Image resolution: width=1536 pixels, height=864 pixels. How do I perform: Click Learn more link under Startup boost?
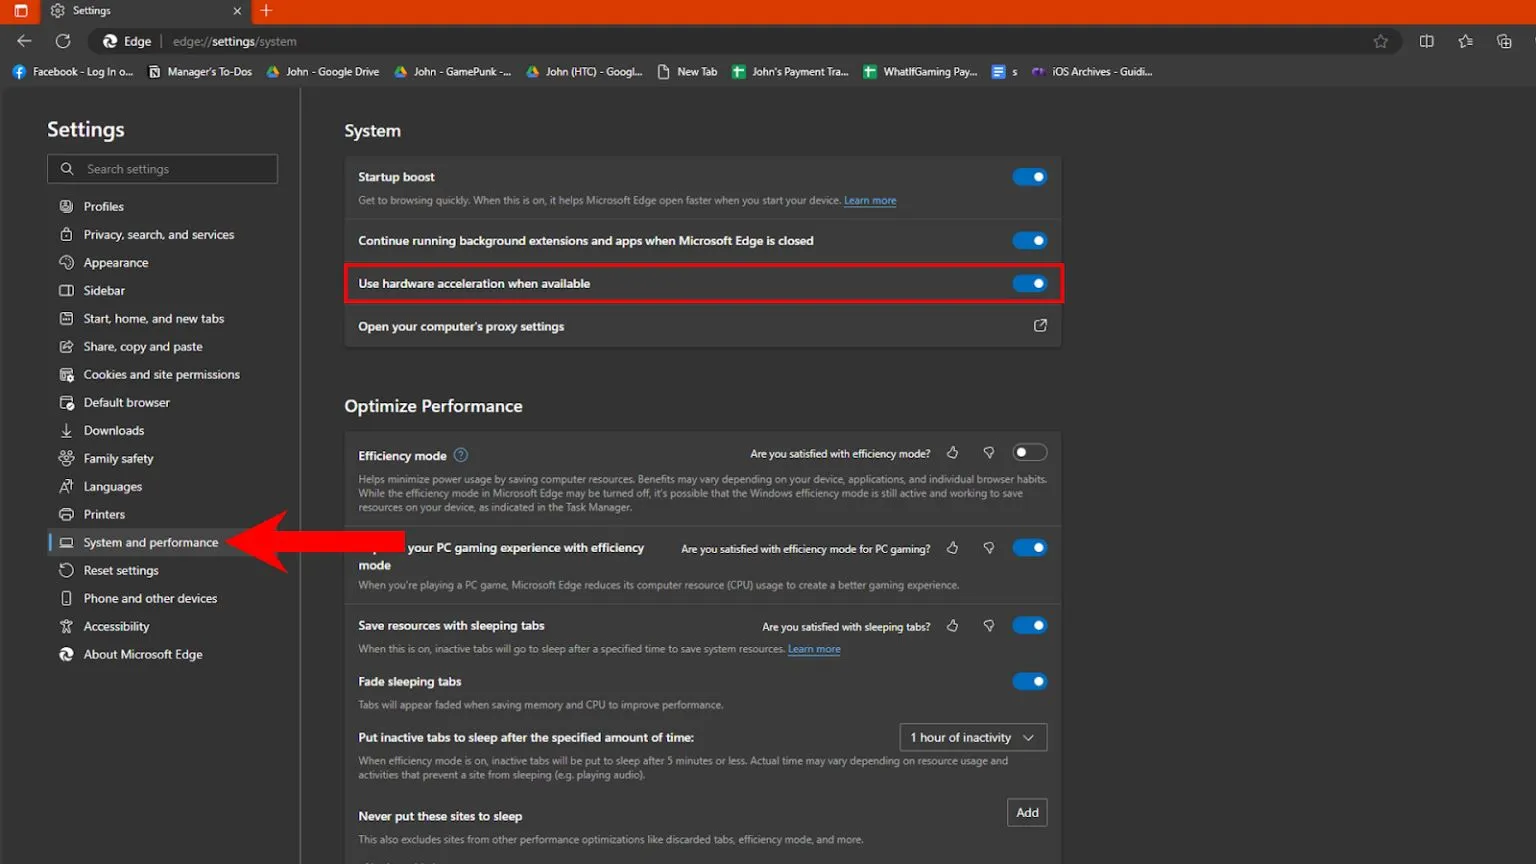869,201
